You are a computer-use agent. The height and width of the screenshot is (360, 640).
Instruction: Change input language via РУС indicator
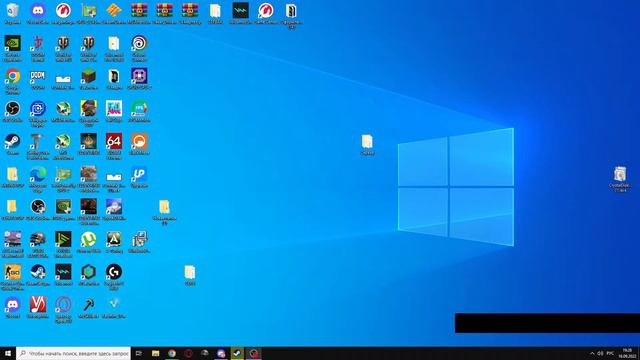tap(610, 353)
